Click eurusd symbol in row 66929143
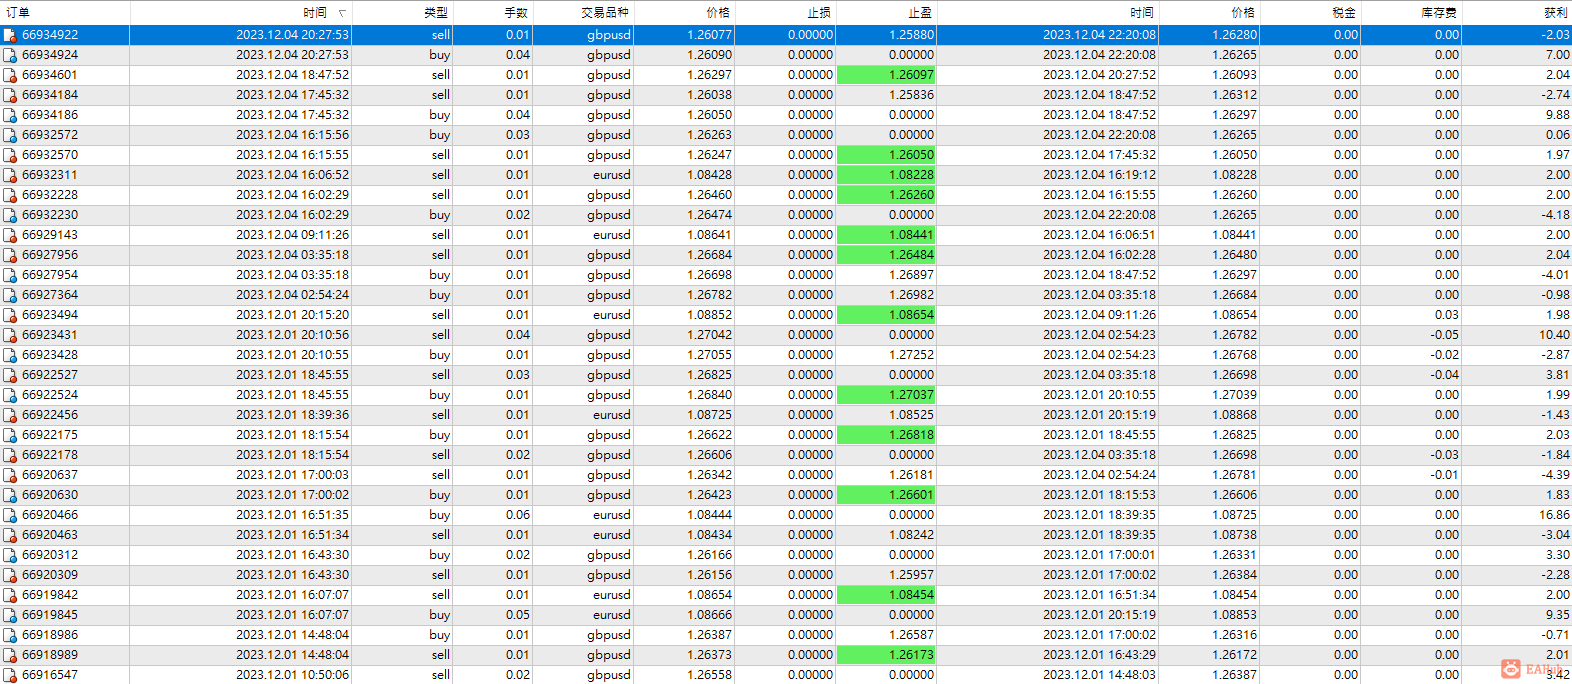 point(612,235)
